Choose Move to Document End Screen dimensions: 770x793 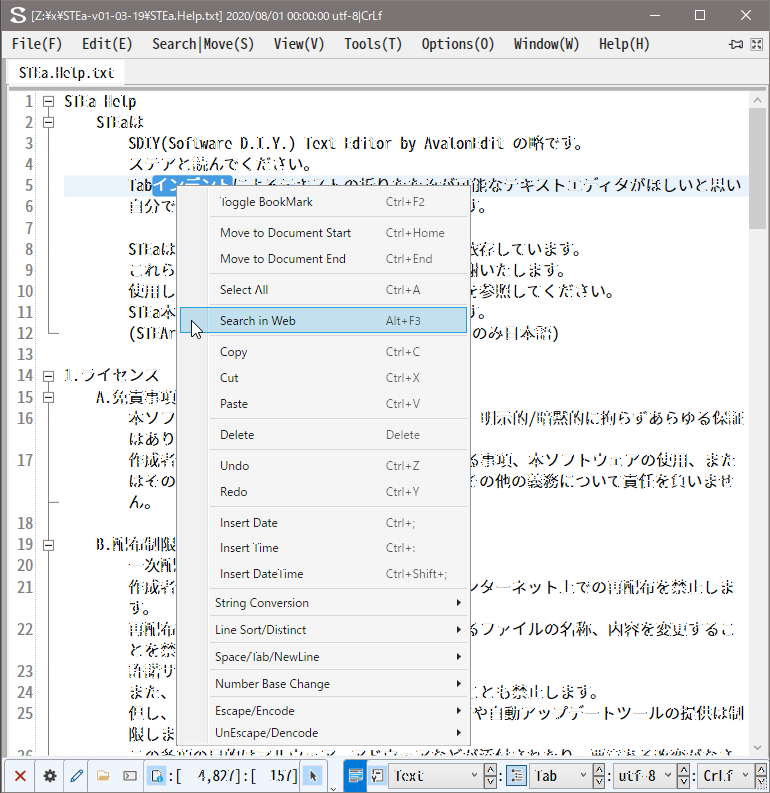(324, 259)
